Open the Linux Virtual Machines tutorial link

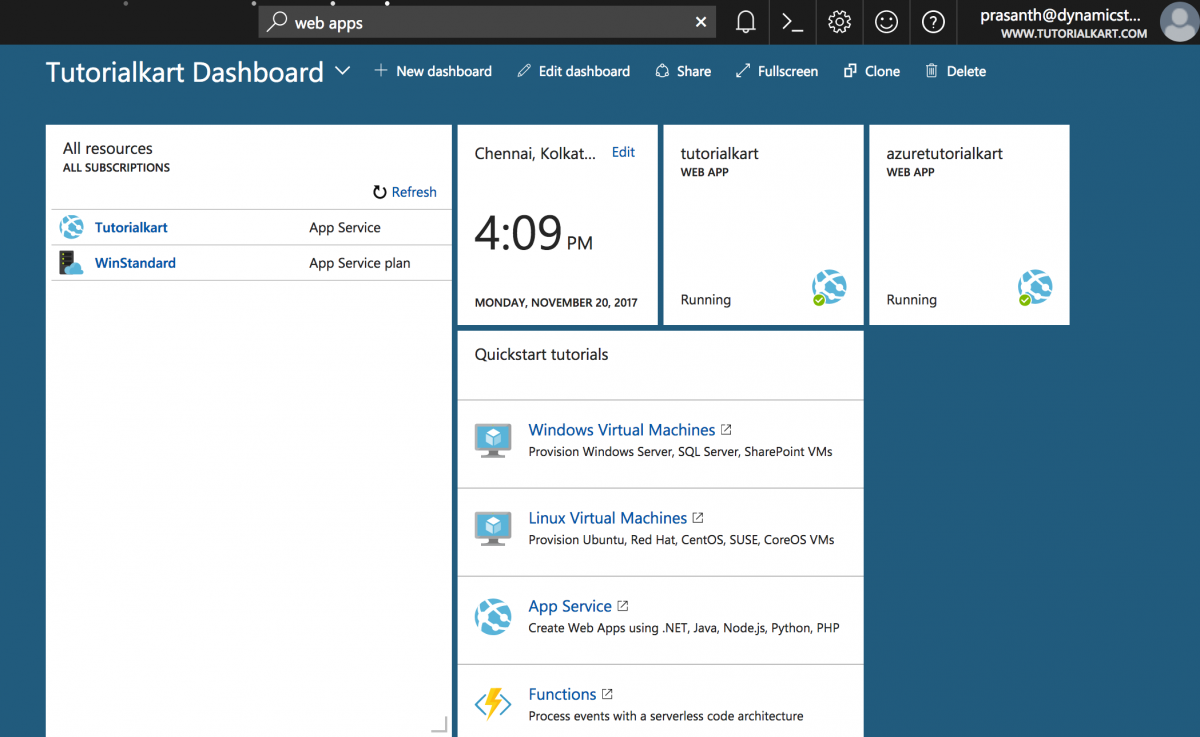pos(608,518)
